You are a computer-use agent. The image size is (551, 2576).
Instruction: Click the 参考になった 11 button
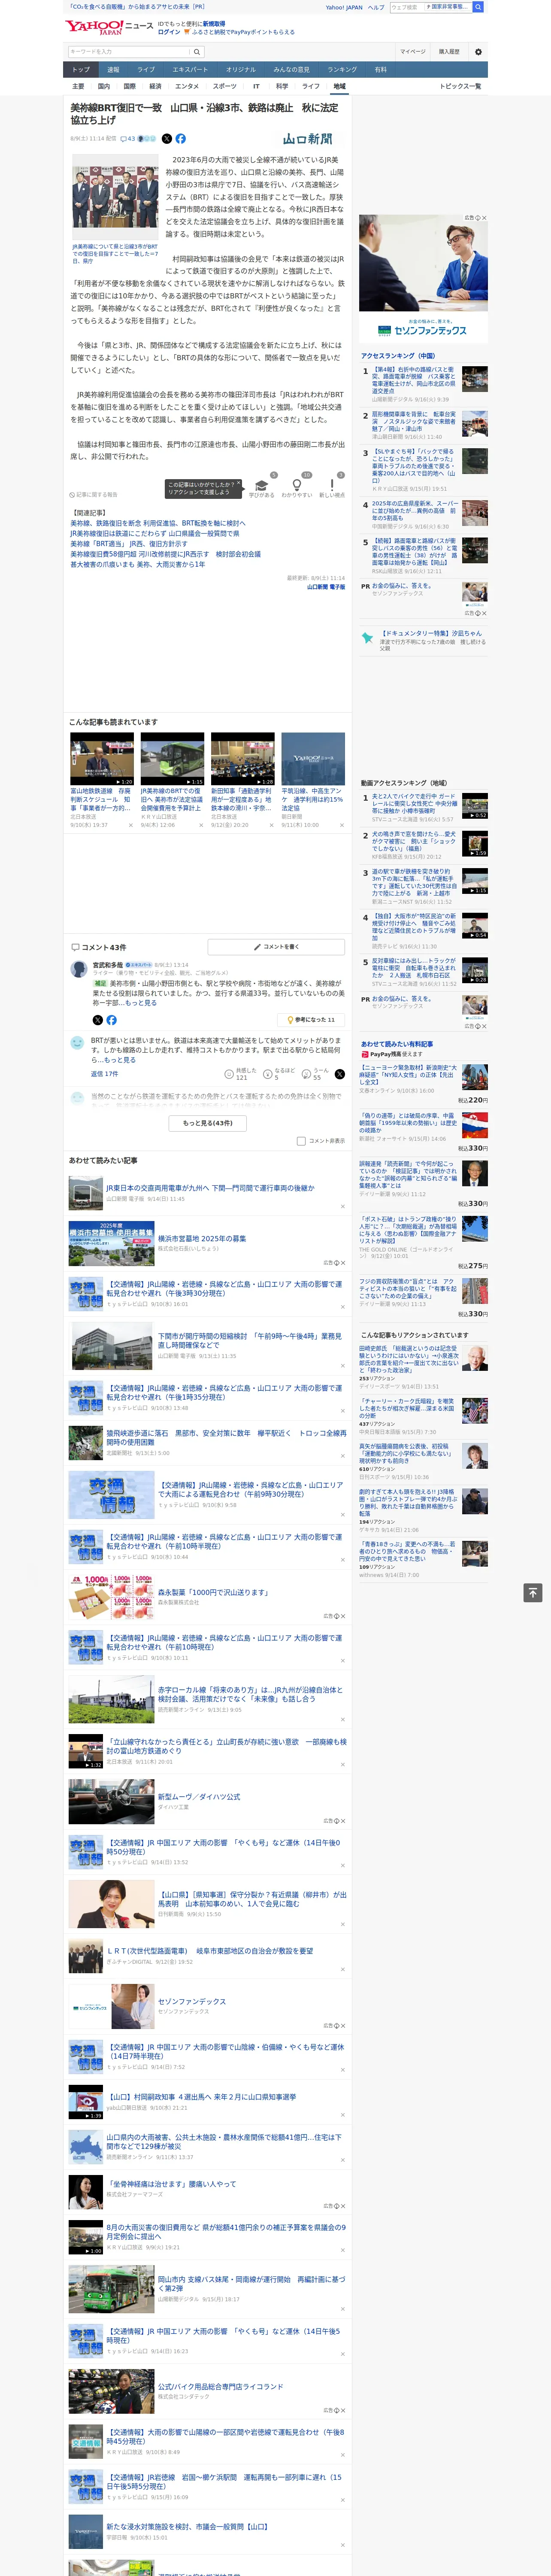[311, 1020]
